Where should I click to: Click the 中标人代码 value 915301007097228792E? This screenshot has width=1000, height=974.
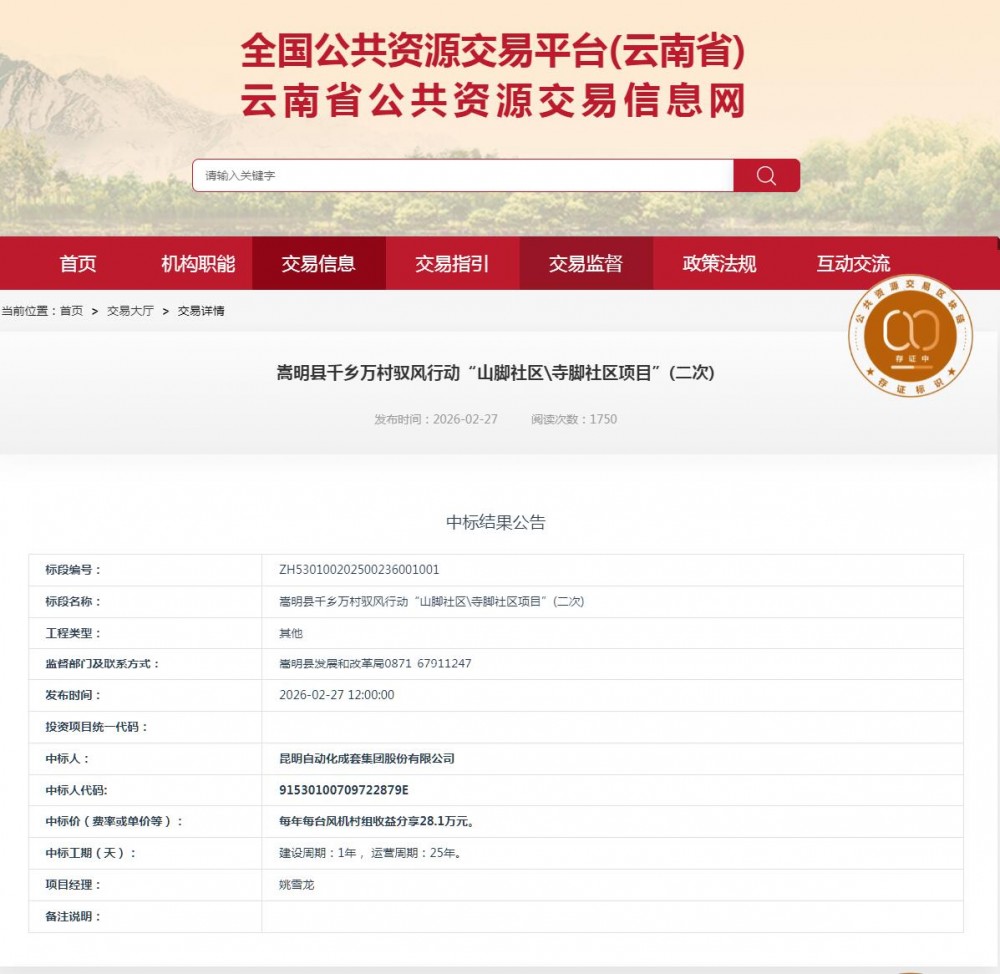coord(343,790)
